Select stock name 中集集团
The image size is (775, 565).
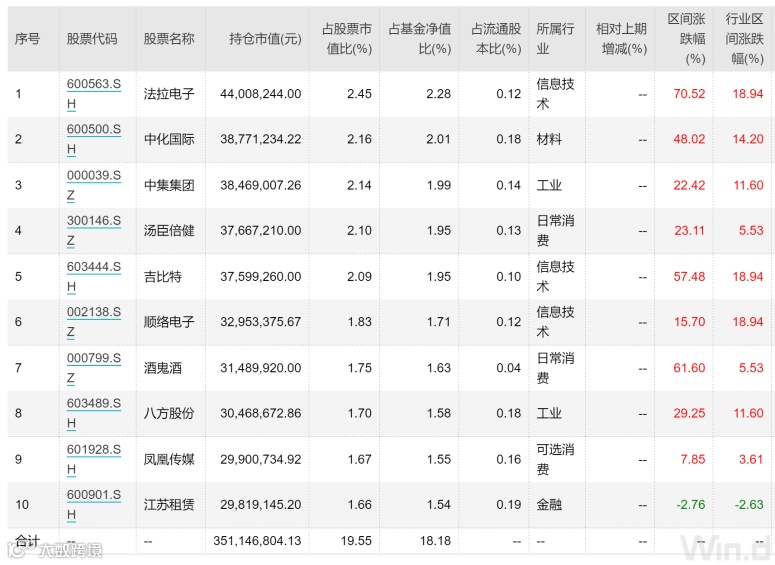coord(169,185)
